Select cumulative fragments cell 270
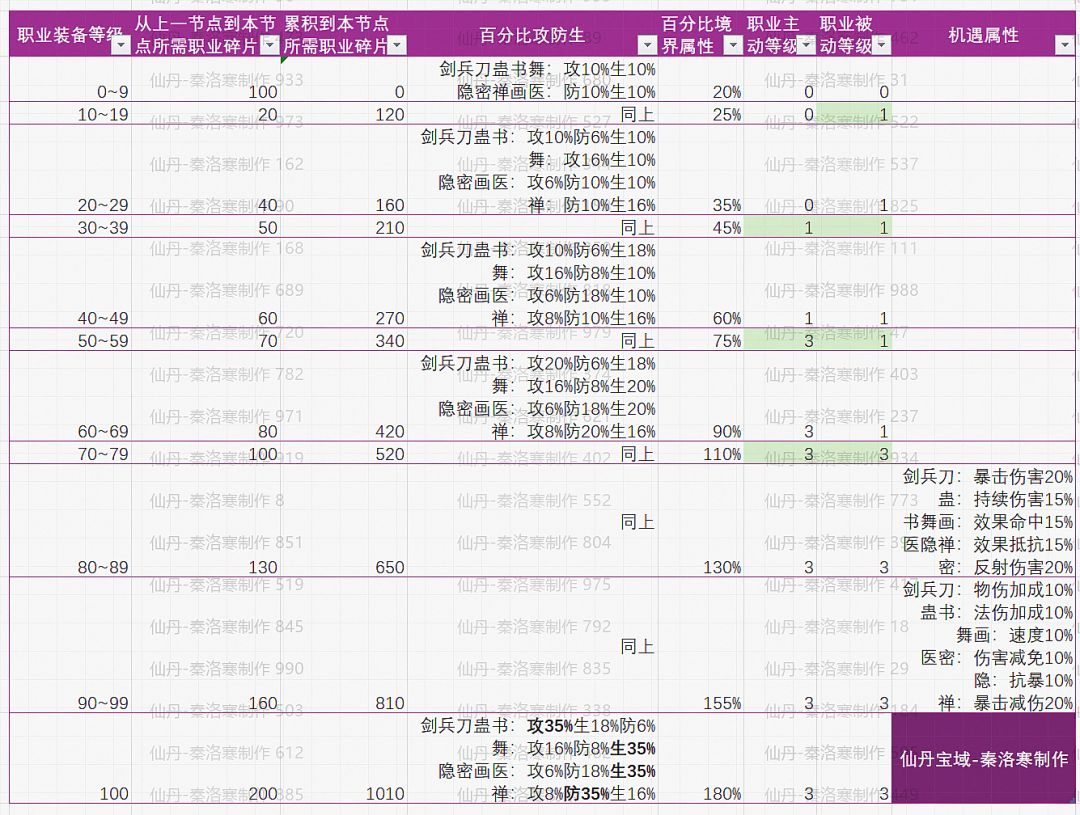The image size is (1080, 815). pyautogui.click(x=344, y=283)
